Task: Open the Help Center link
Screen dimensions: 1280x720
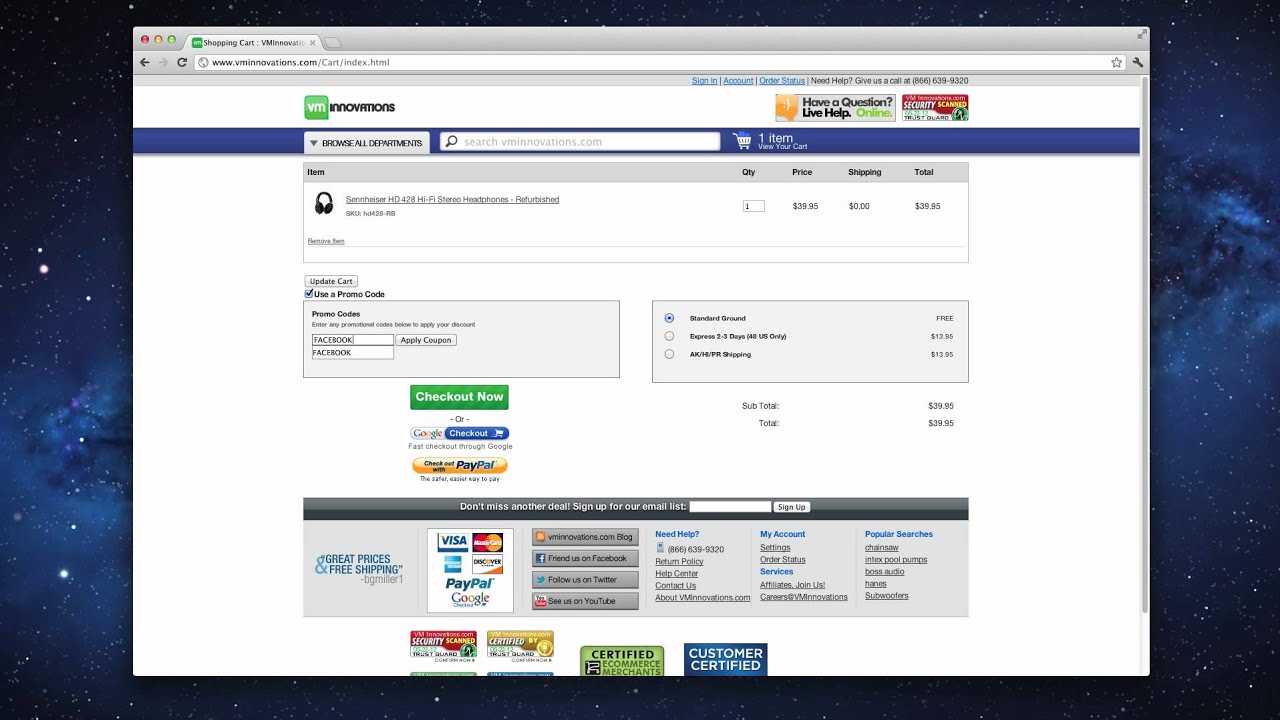Action: (676, 574)
